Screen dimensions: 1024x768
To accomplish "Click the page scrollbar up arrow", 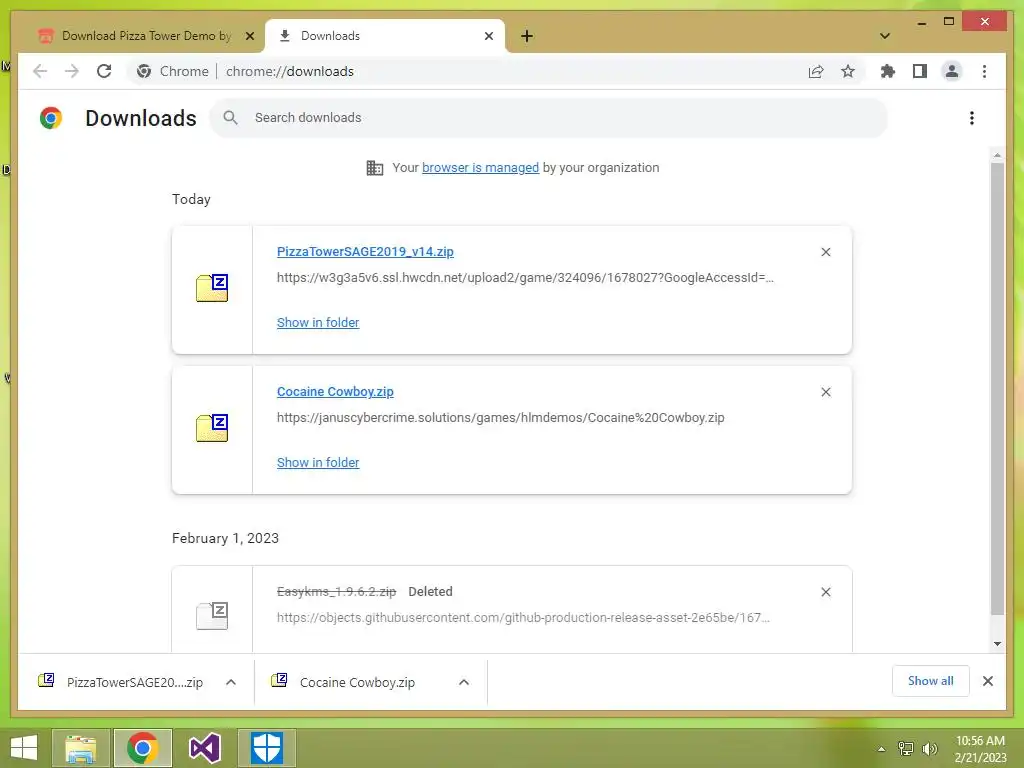I will (x=997, y=155).
